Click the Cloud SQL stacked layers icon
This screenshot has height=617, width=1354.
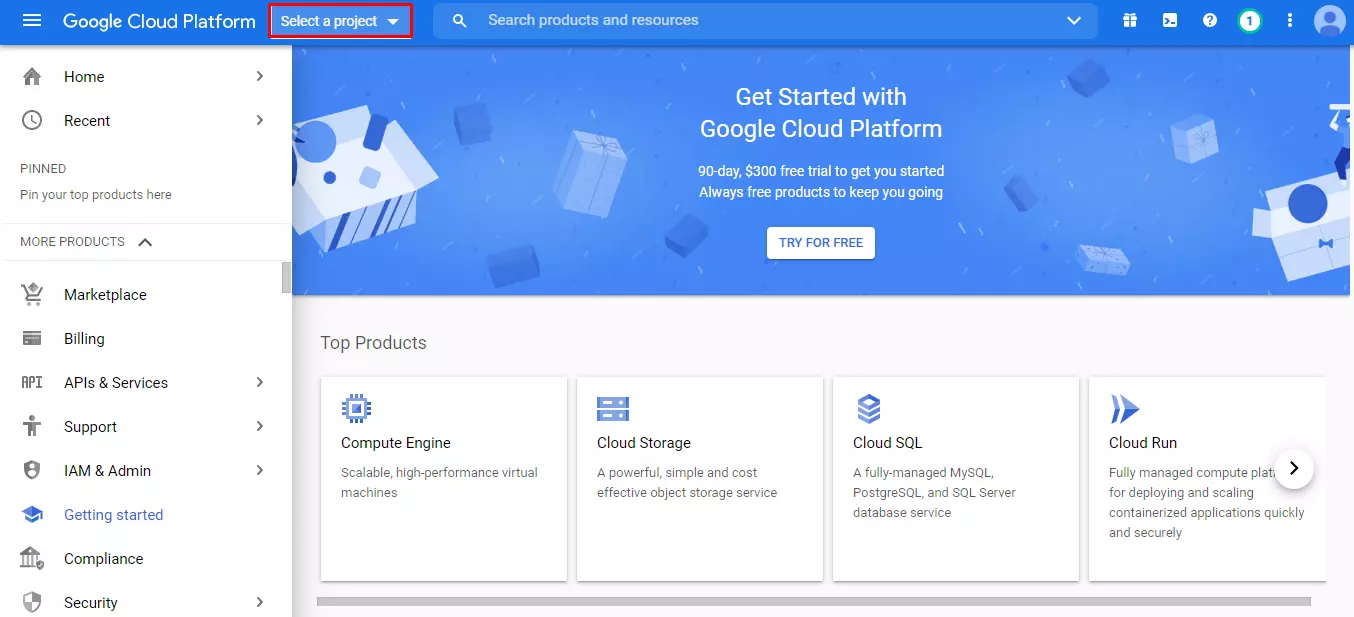[x=868, y=408]
